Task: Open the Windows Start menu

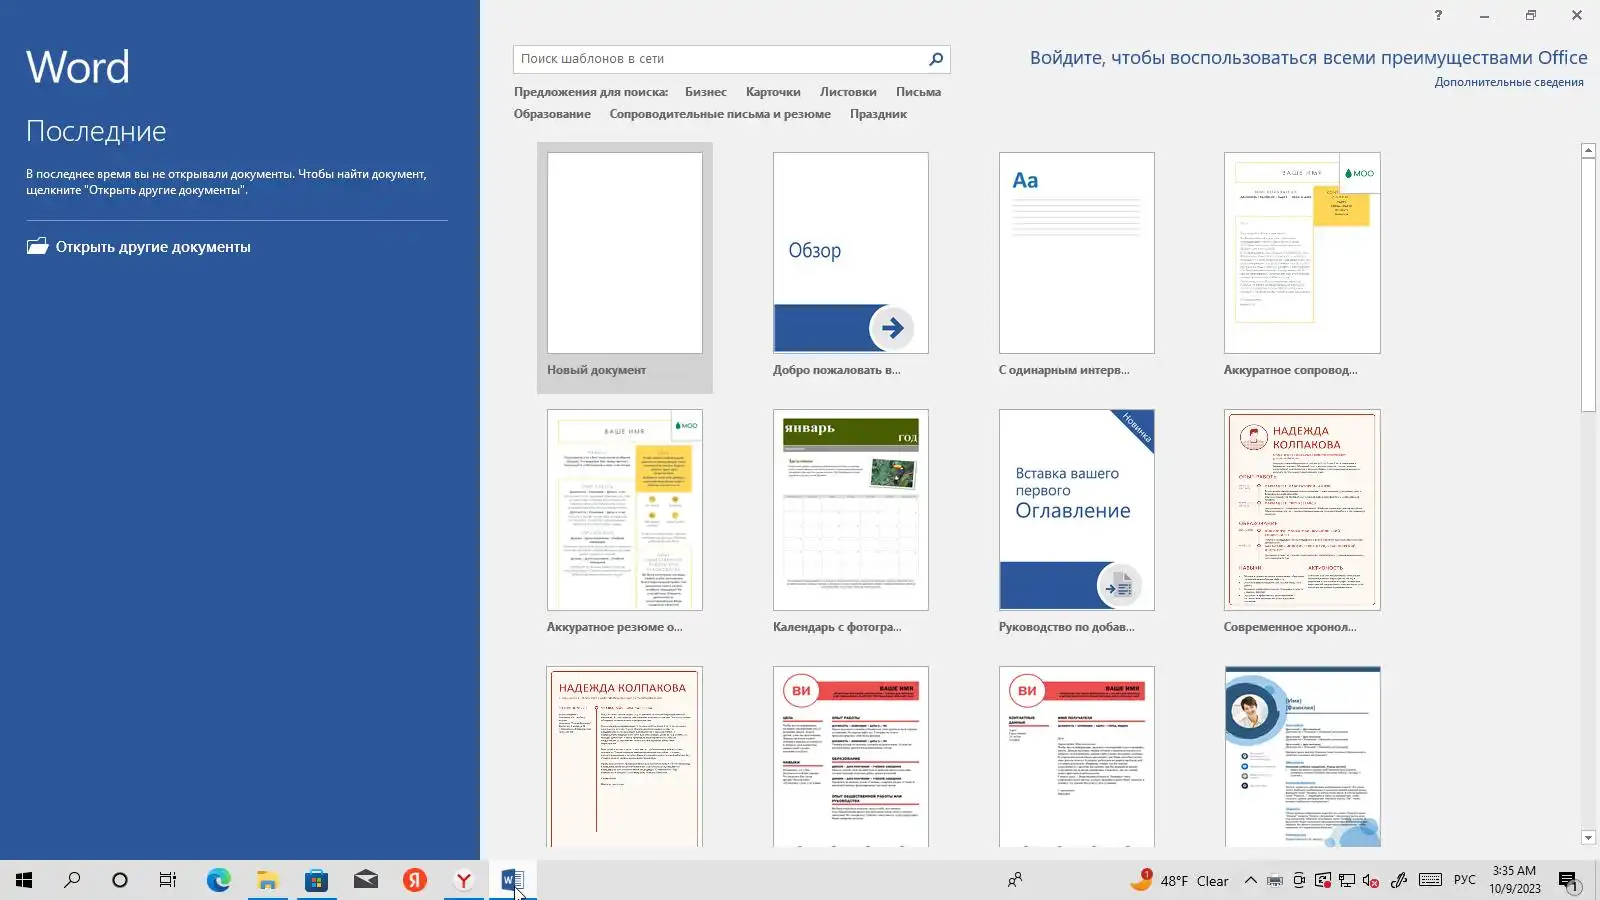Action: pyautogui.click(x=24, y=880)
